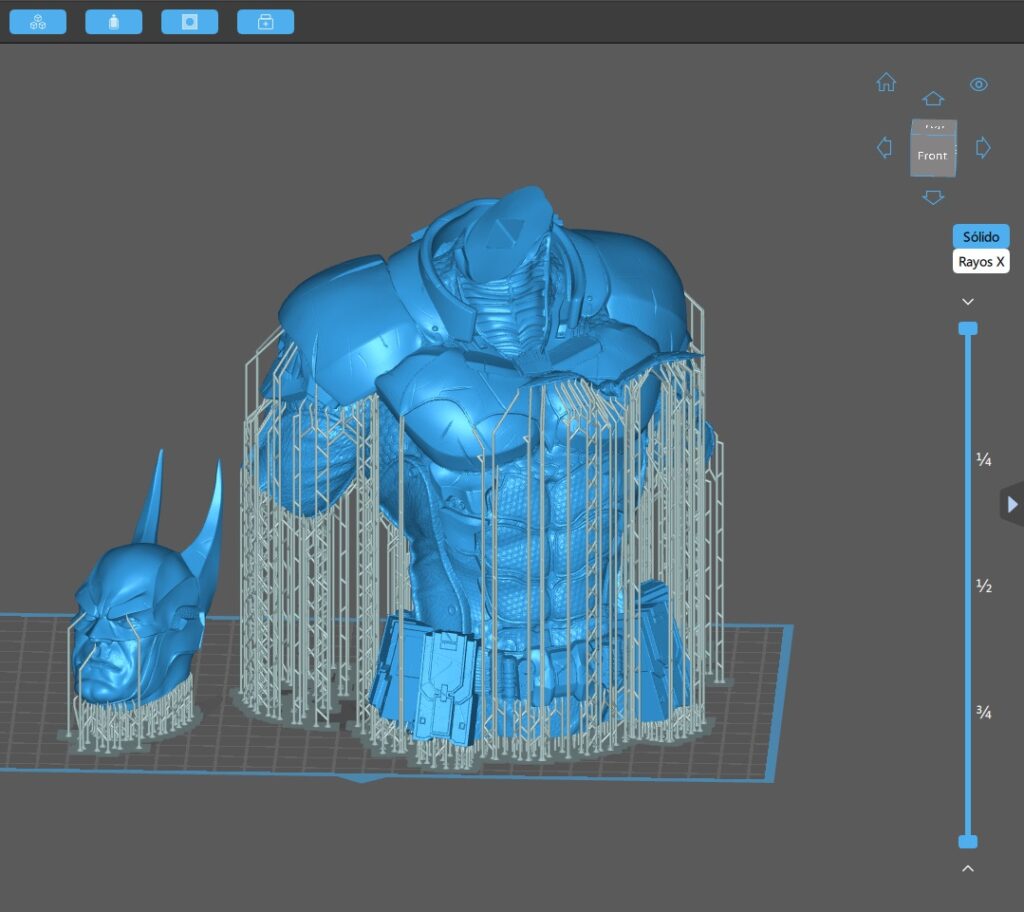The image size is (1024, 912).
Task: Rotate the view downward with the down arrow icon
Action: (x=933, y=197)
